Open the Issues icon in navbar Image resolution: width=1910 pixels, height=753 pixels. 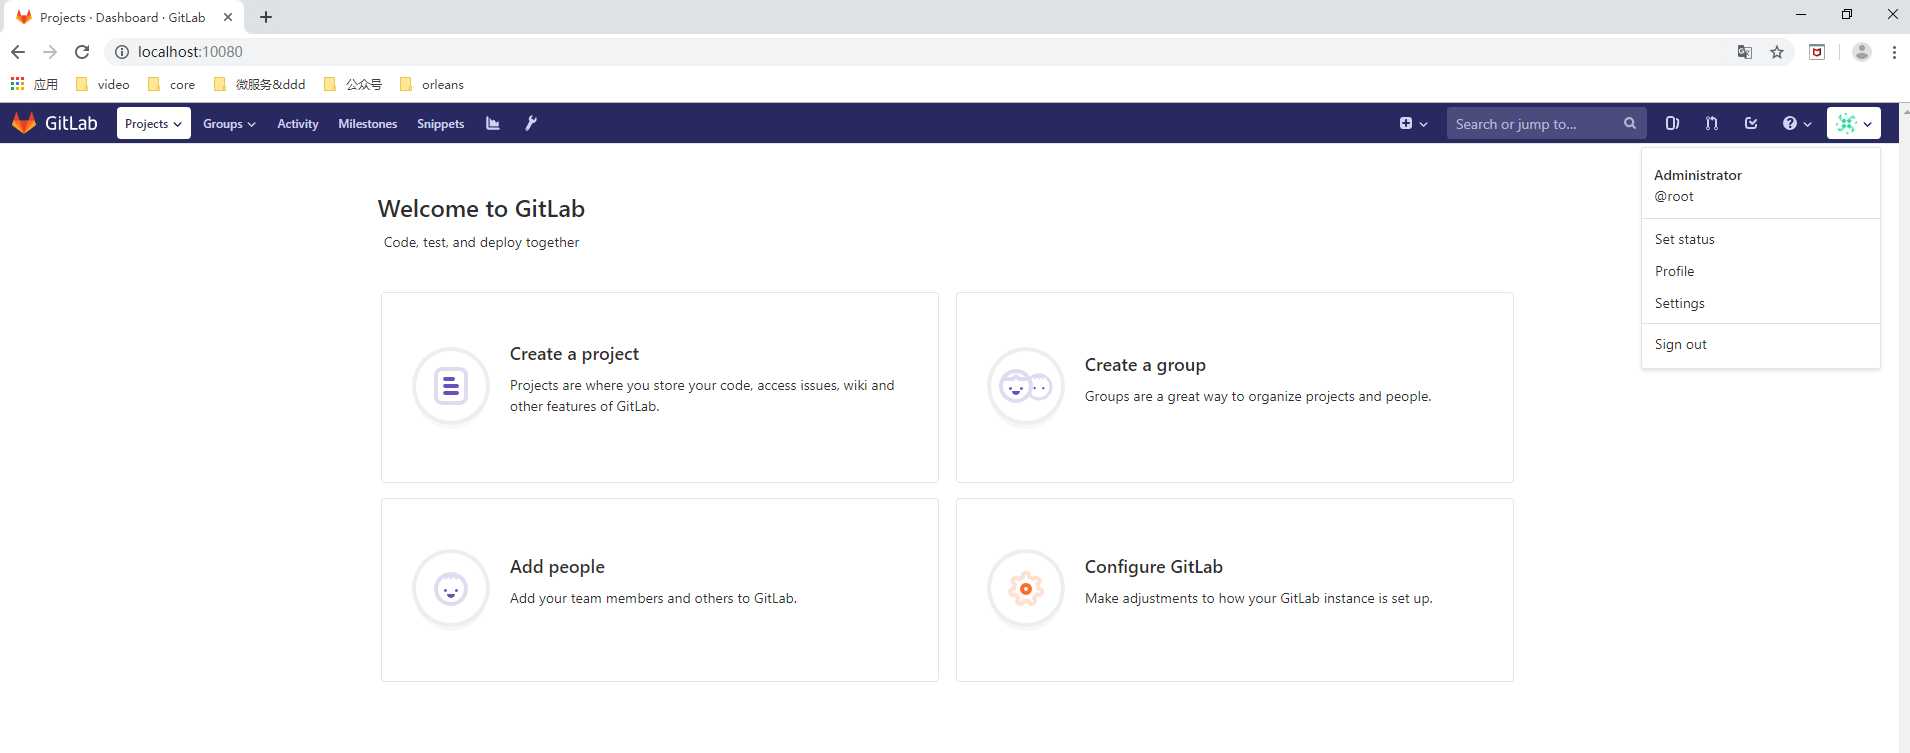coord(1672,123)
